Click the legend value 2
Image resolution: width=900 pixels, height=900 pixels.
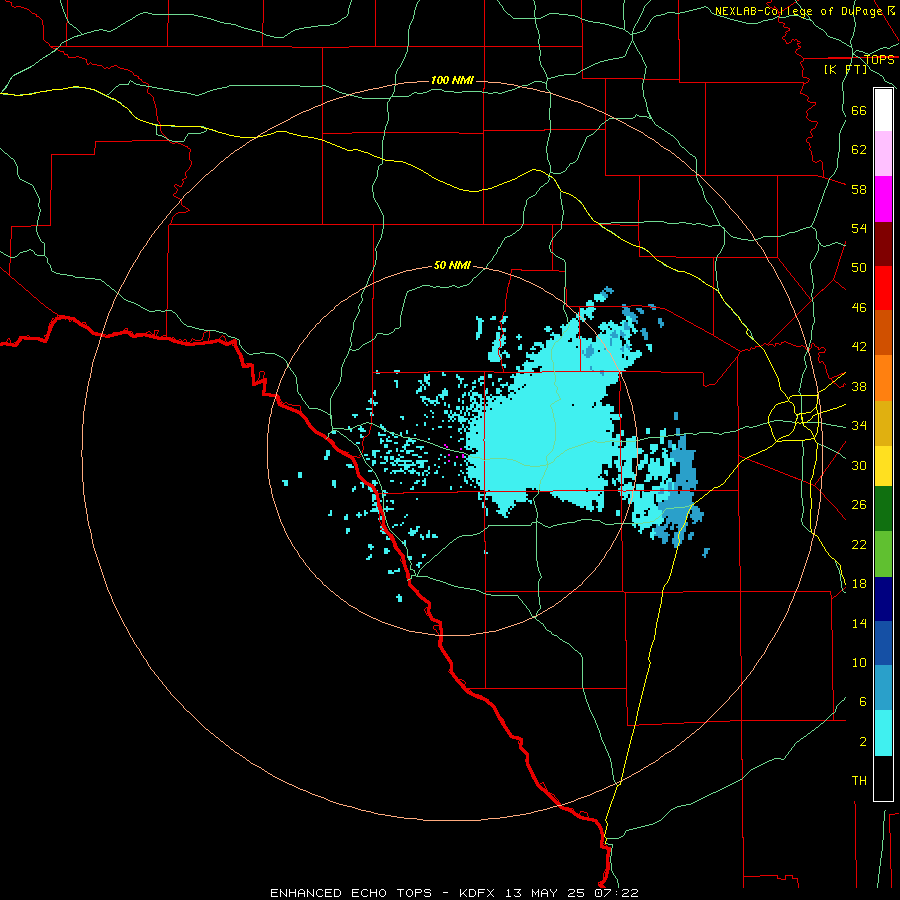(862, 742)
